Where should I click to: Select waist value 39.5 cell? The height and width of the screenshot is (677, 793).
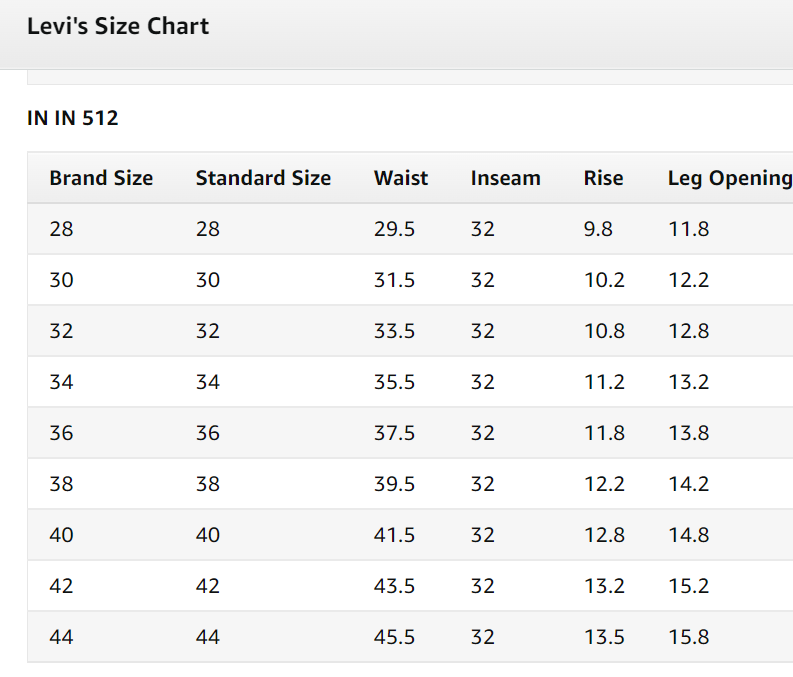[394, 484]
